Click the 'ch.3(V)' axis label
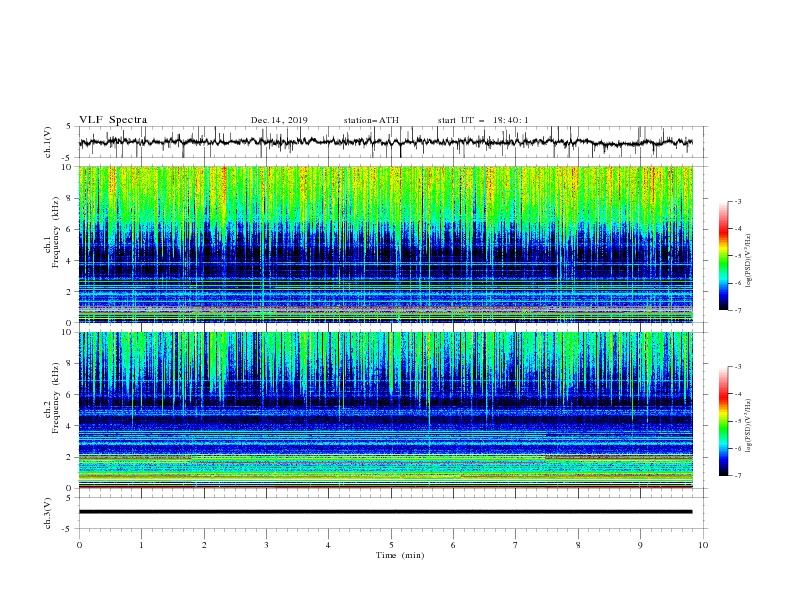 click(48, 513)
